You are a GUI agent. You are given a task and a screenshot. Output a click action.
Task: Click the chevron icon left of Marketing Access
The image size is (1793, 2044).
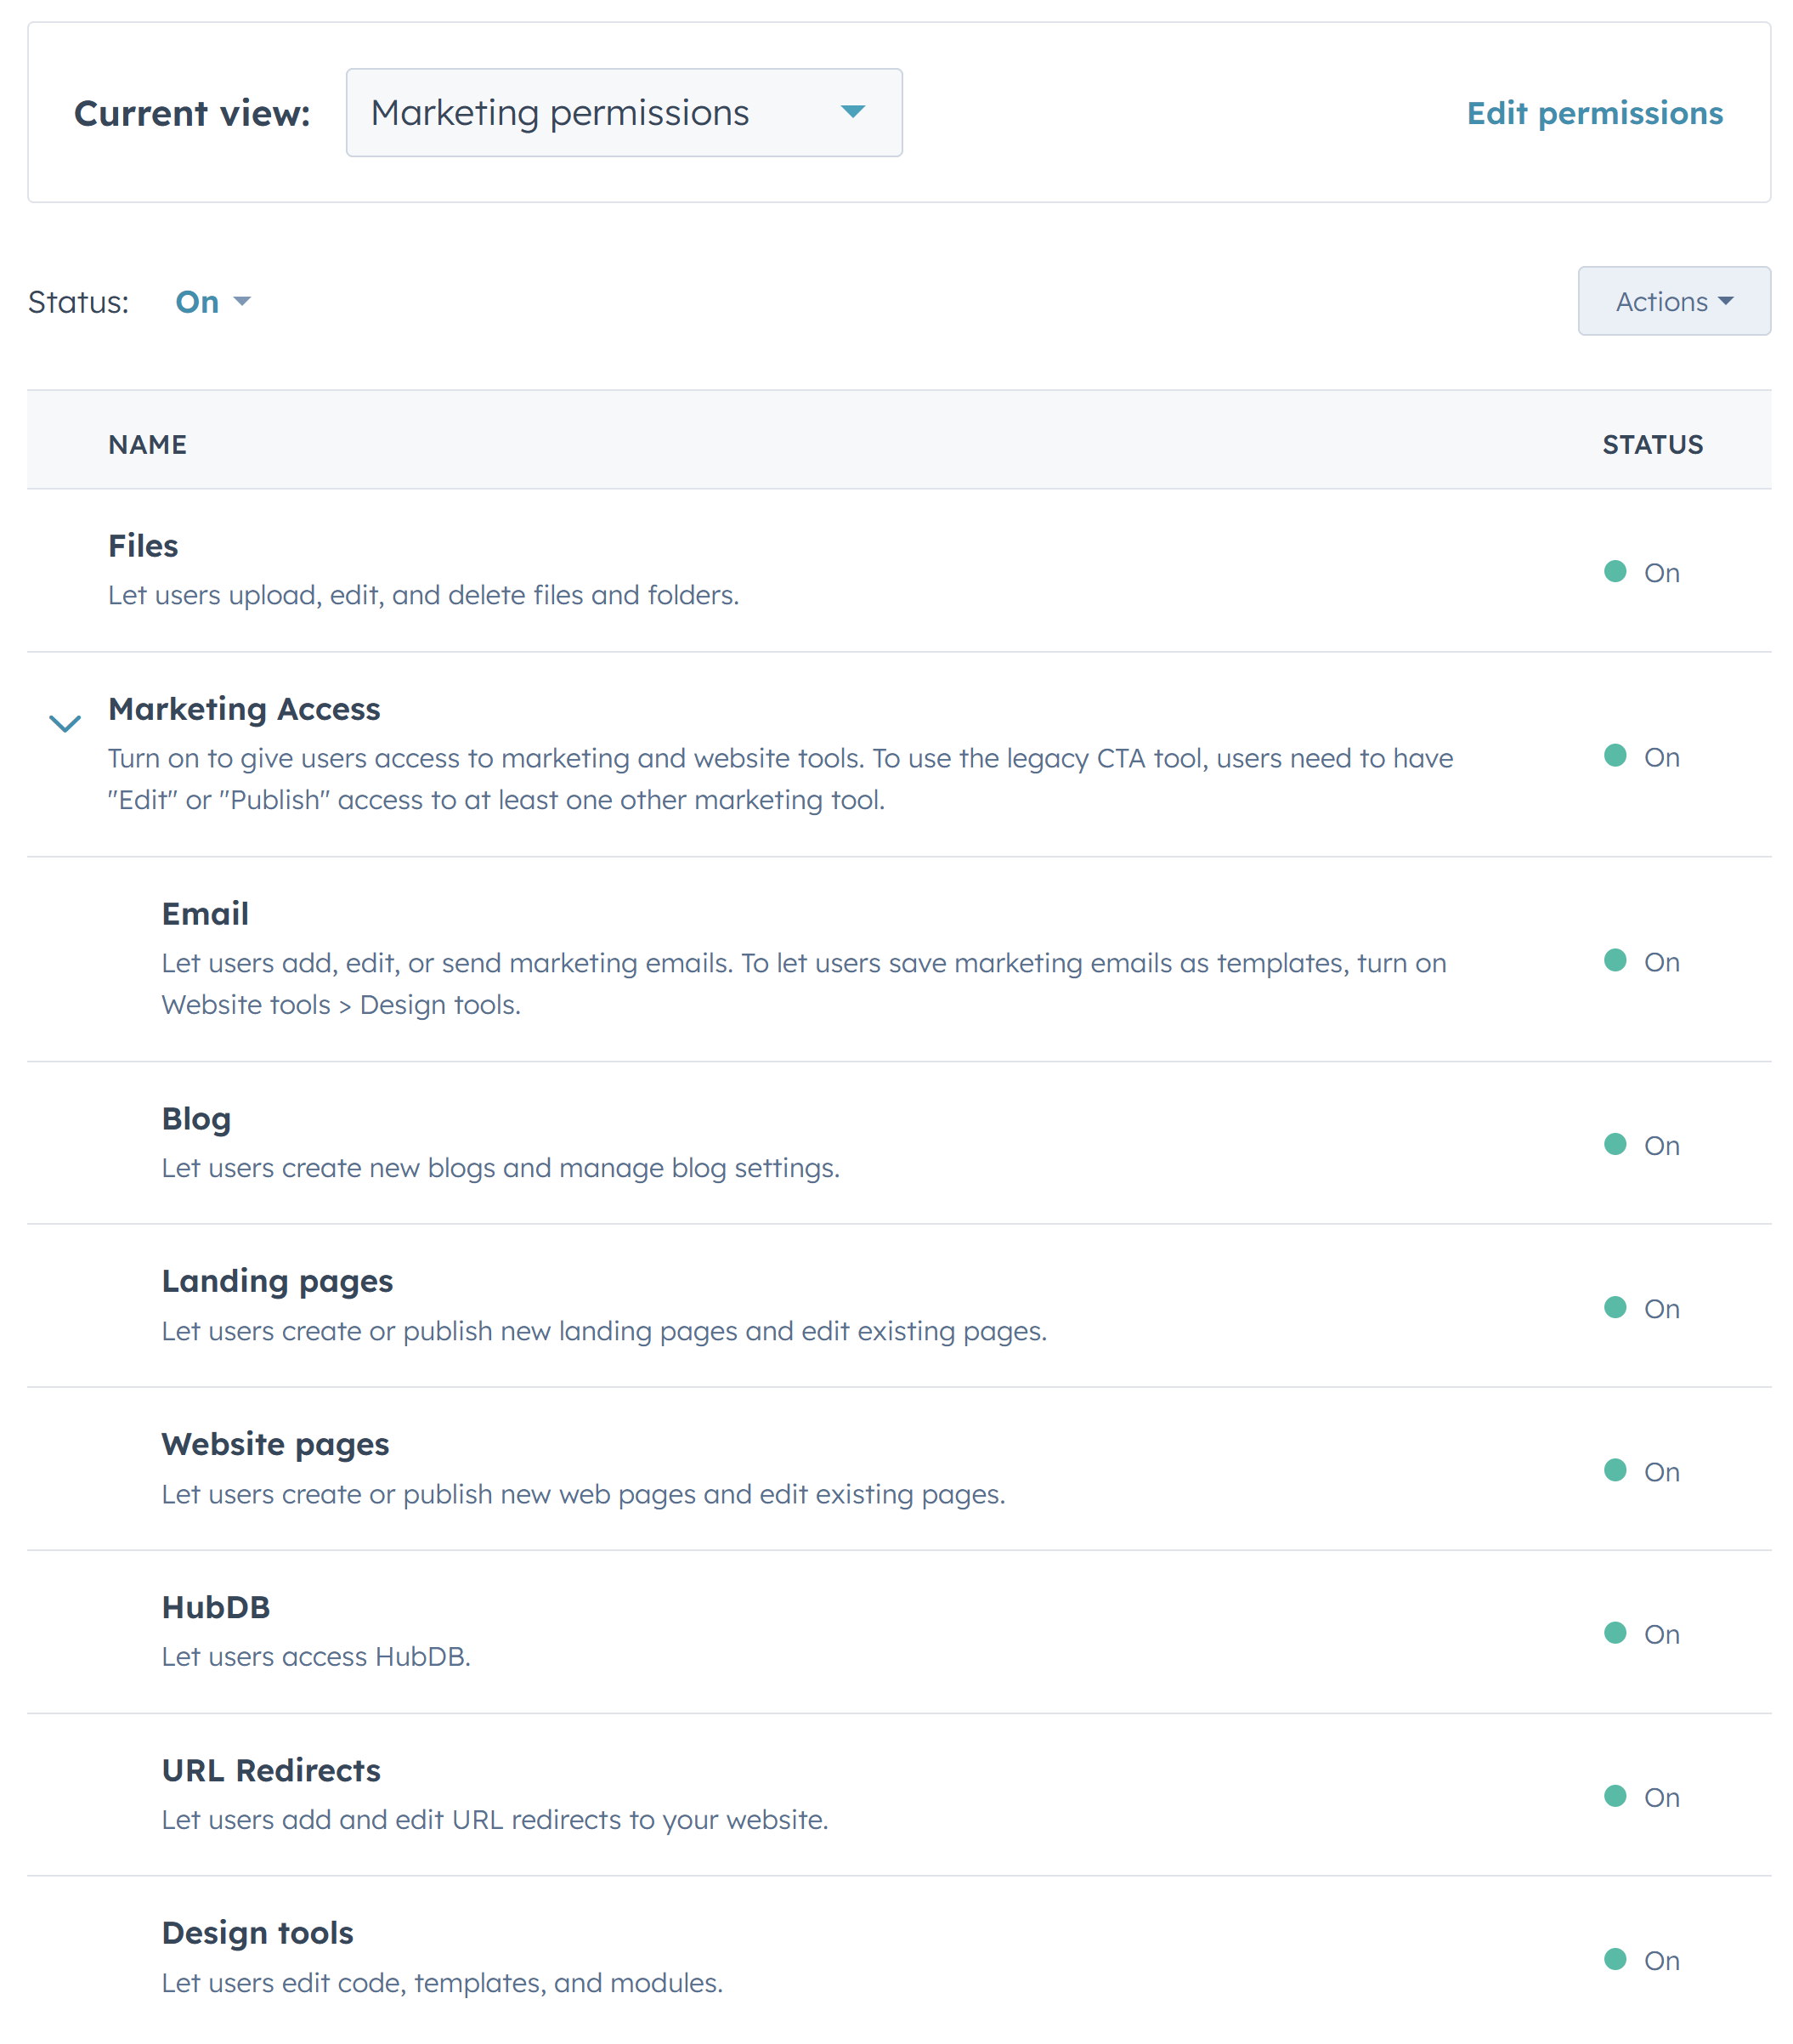coord(65,723)
